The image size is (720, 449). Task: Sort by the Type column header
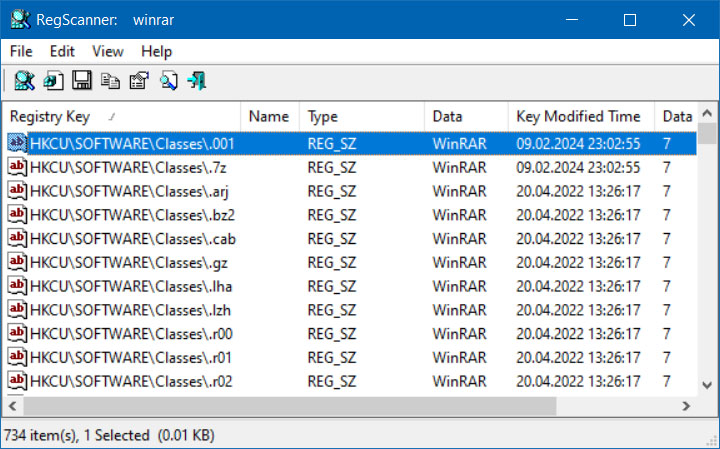[x=362, y=117]
